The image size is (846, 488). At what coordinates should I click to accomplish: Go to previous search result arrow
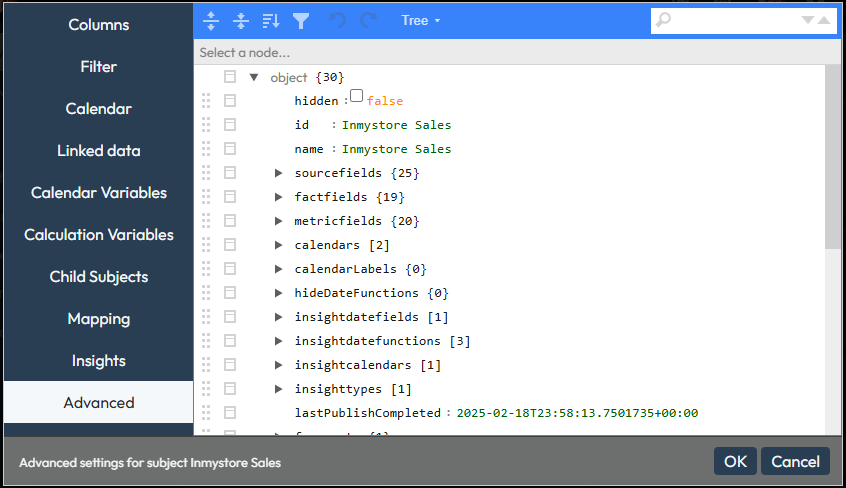click(x=824, y=20)
